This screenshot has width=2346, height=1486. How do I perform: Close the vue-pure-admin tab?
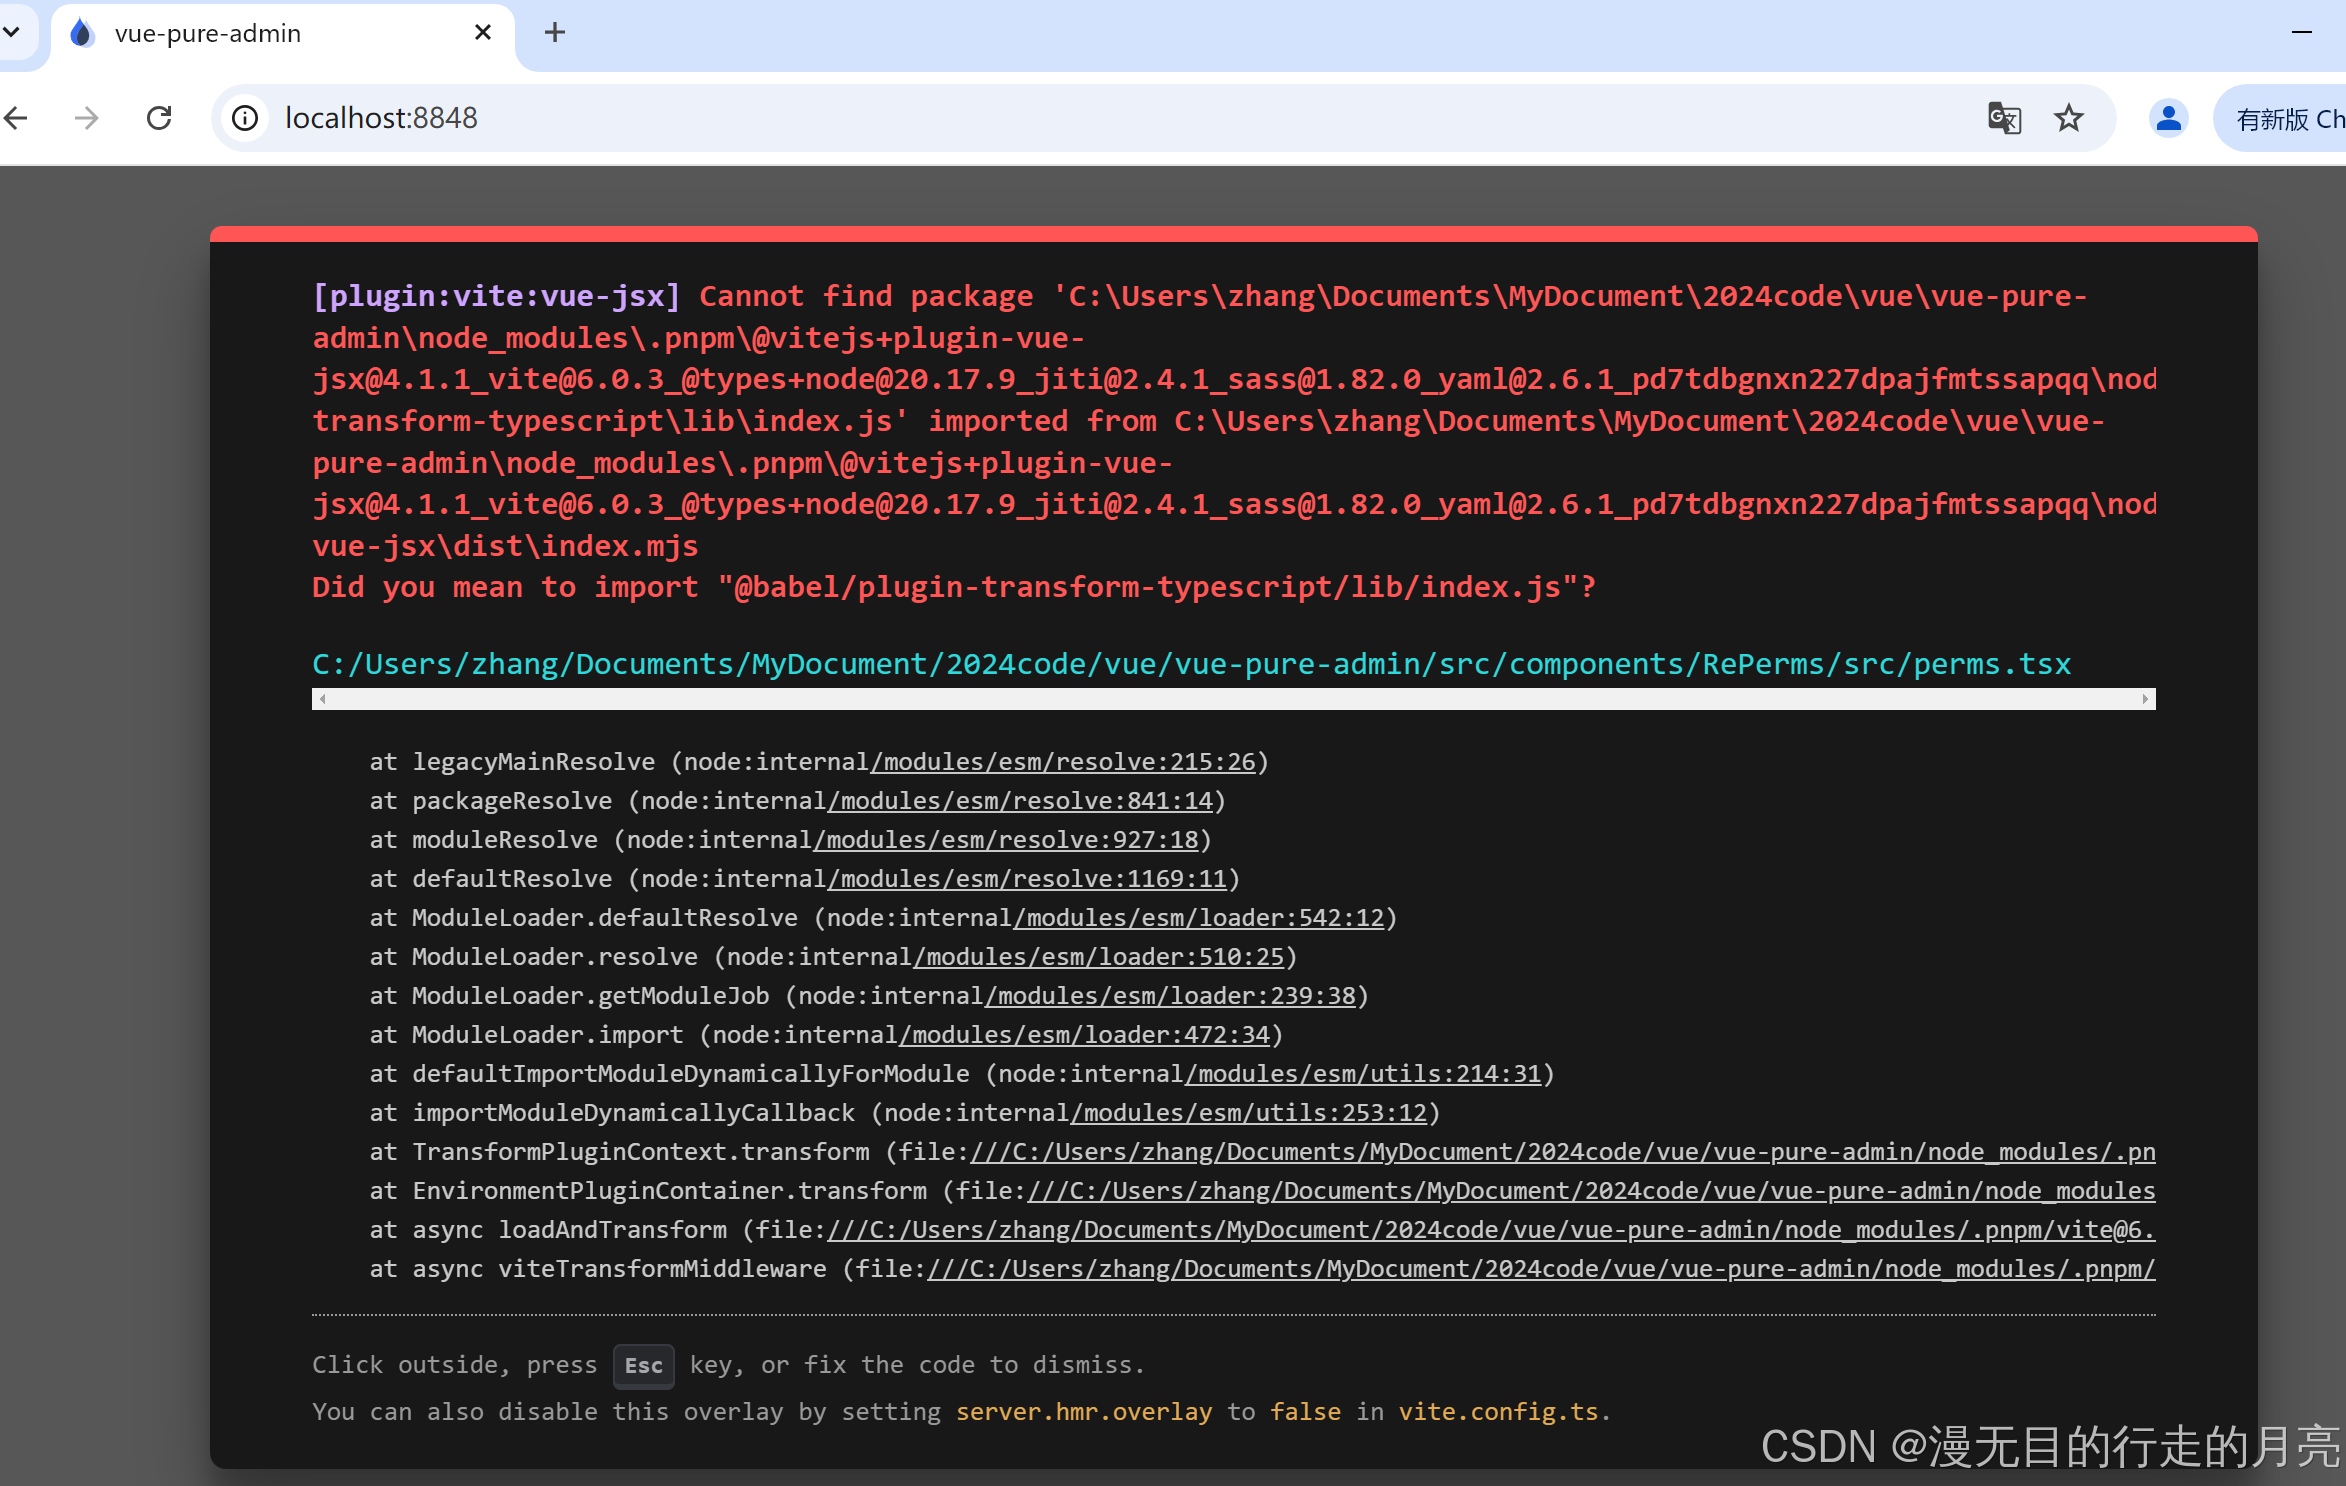(x=483, y=33)
